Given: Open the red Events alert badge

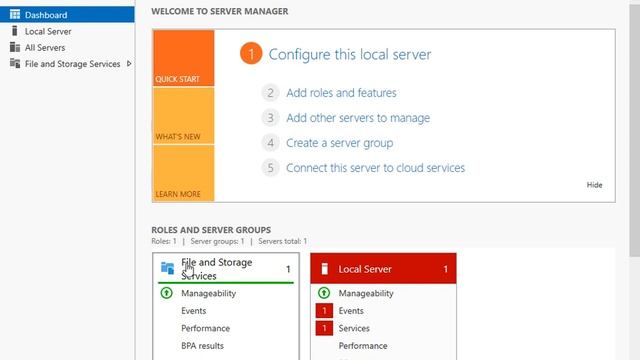Looking at the screenshot, I should 324,311.
